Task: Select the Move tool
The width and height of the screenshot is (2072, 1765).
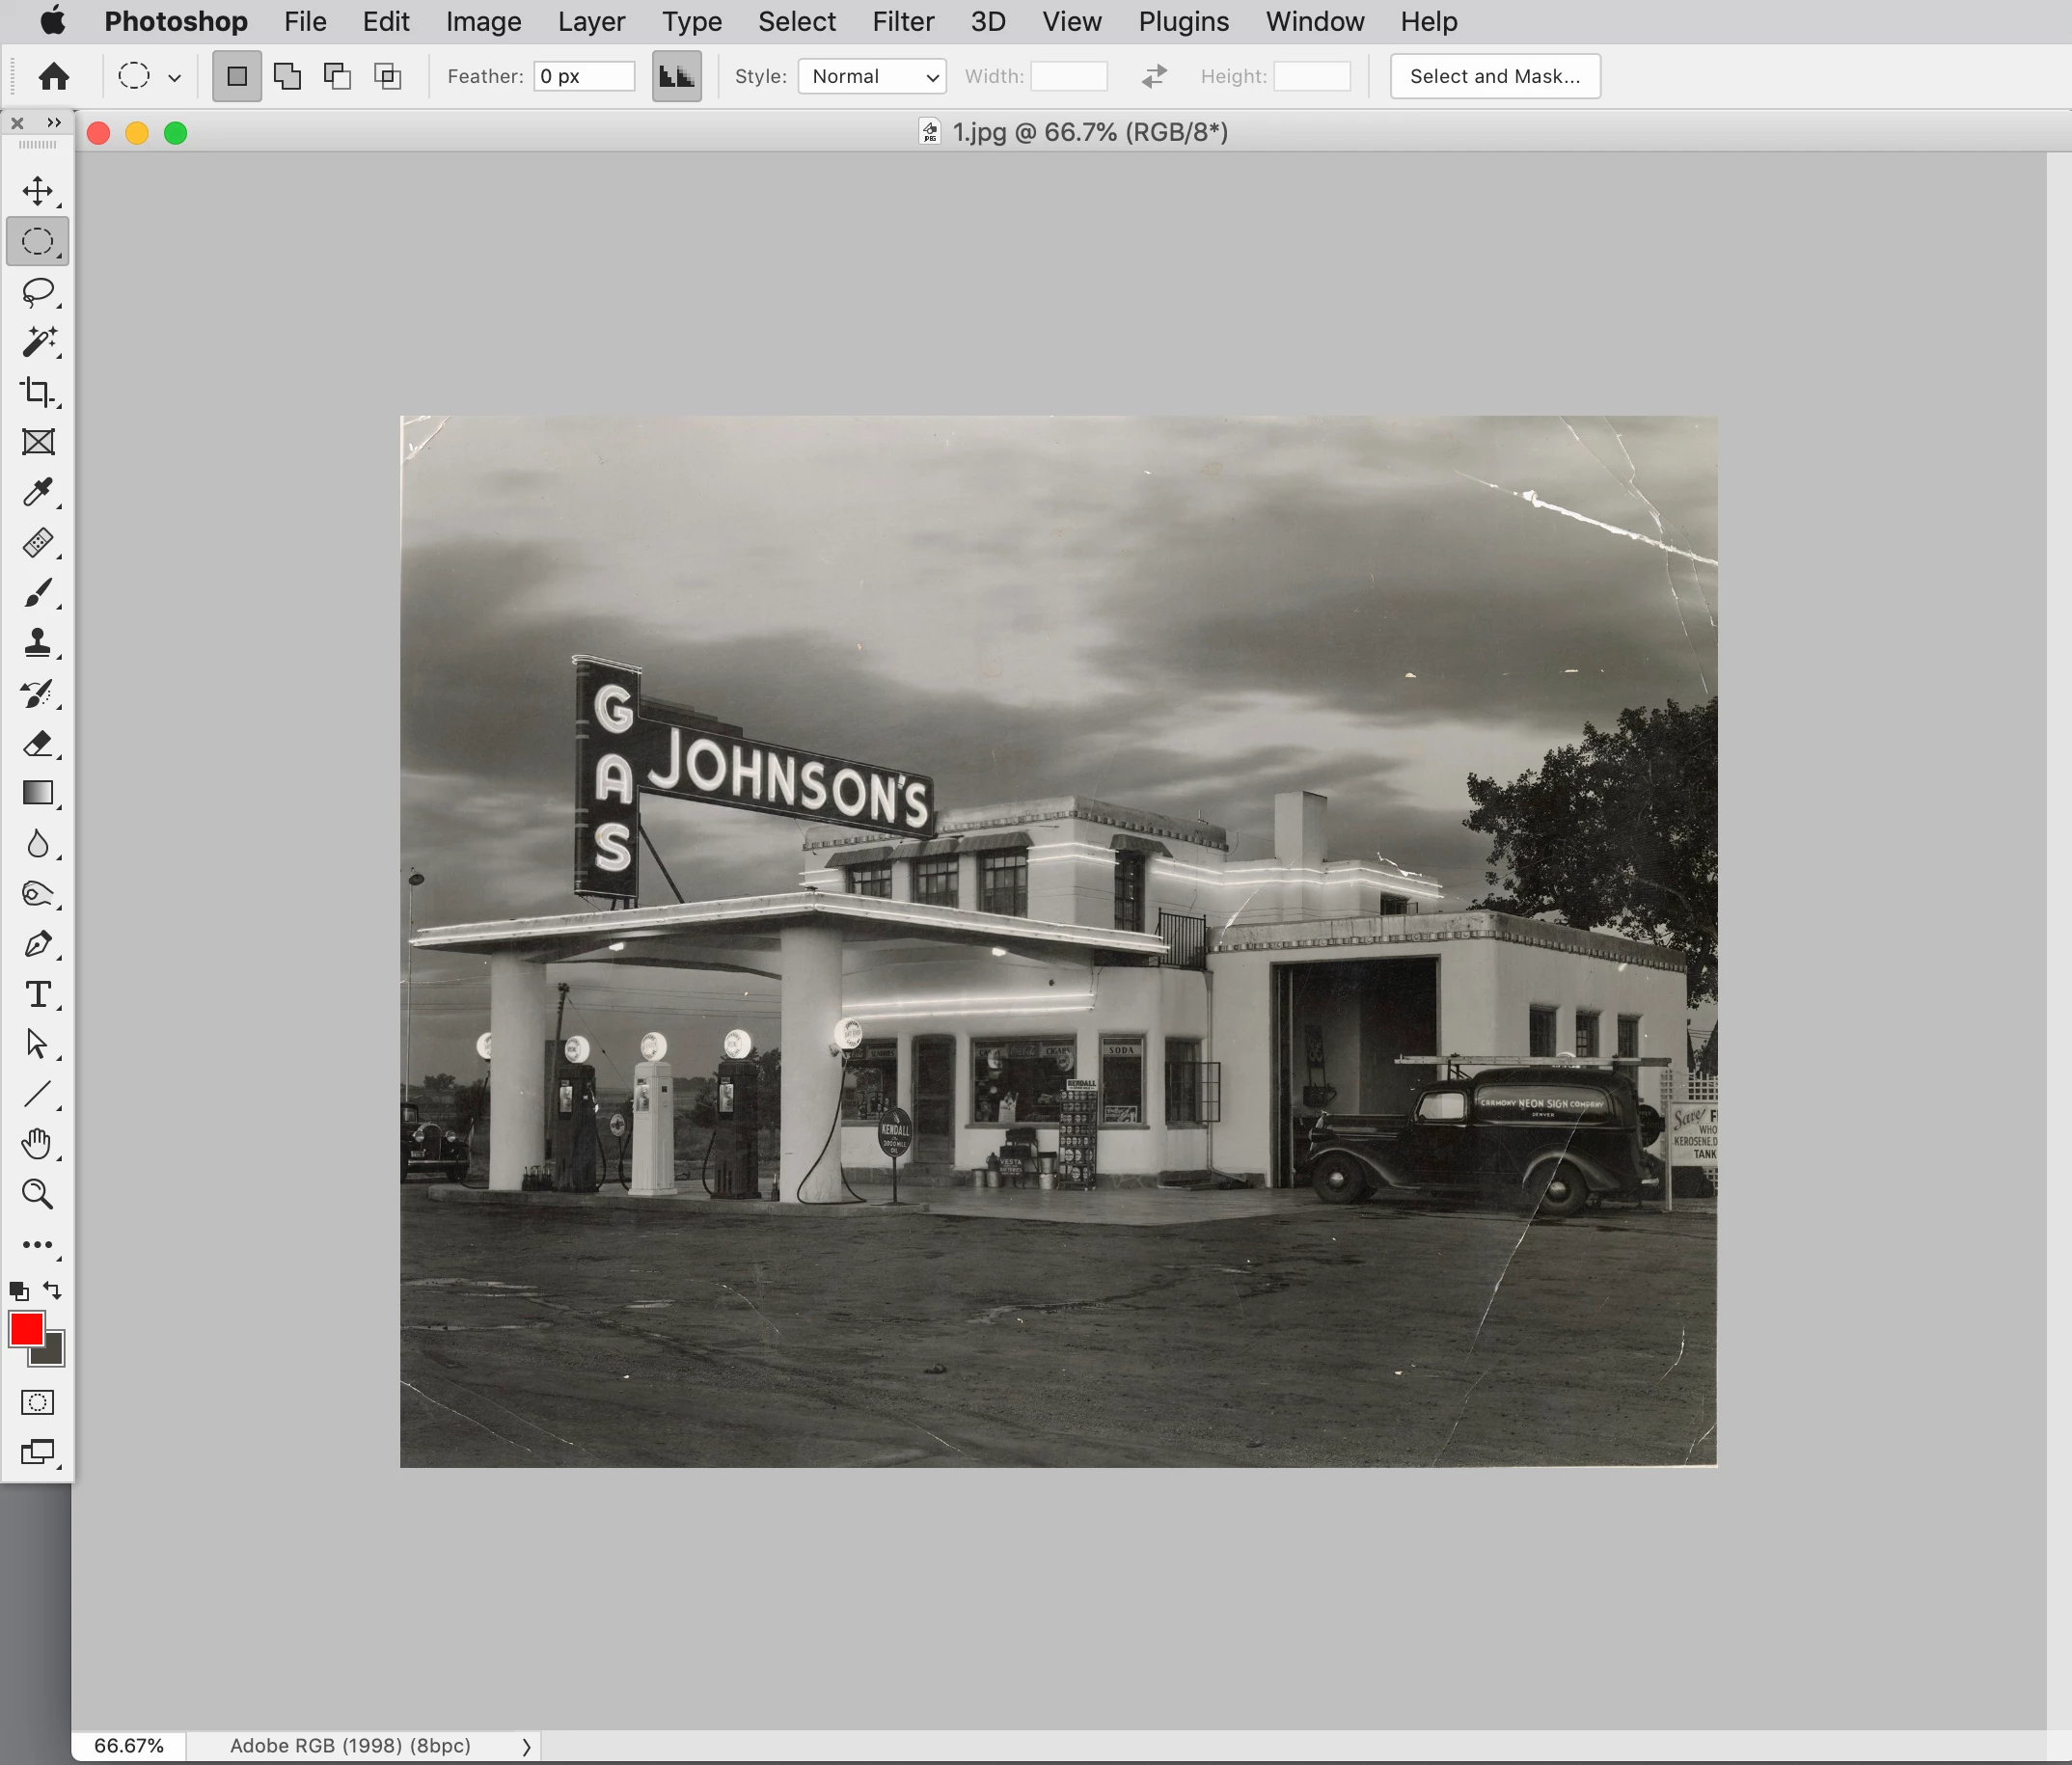Action: (x=38, y=191)
